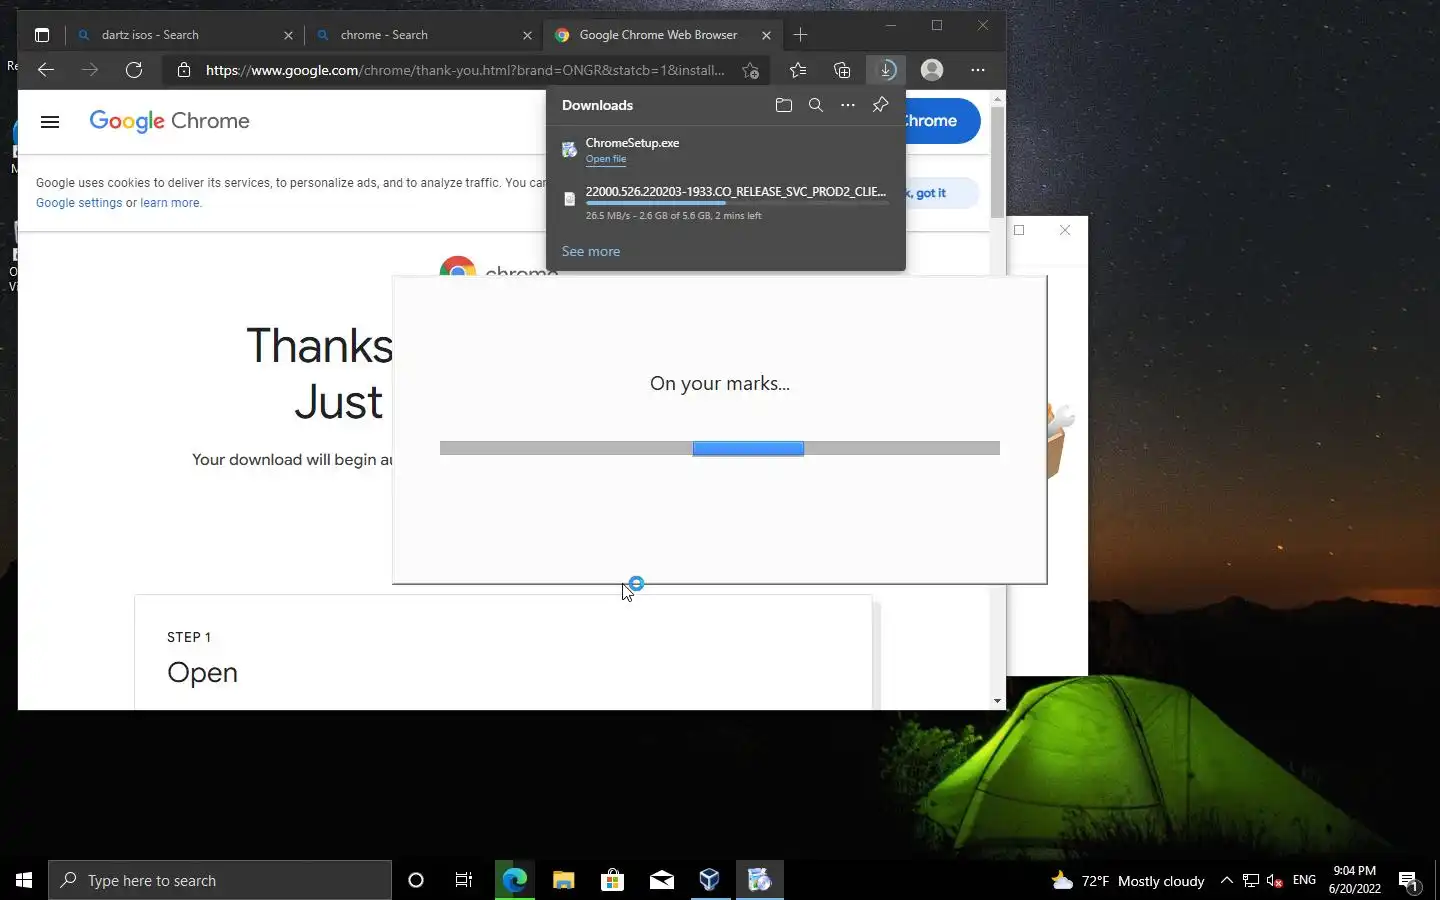
Task: Open Google settings link in cookie notice
Action: click(x=79, y=203)
